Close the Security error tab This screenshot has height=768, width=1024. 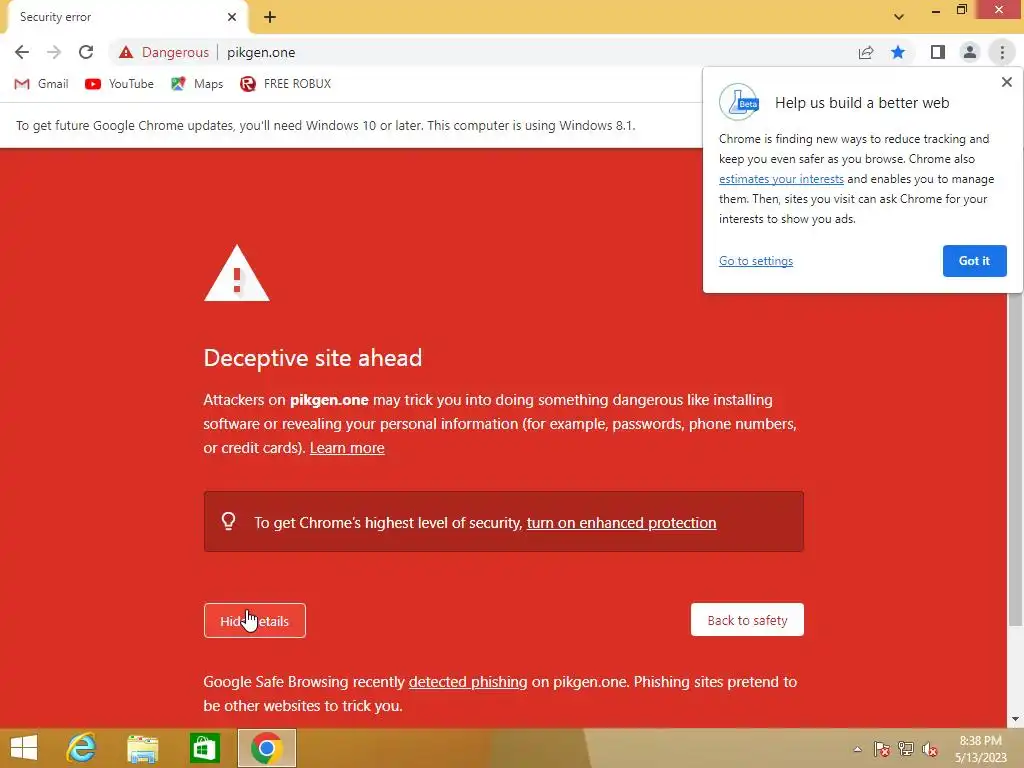[232, 17]
